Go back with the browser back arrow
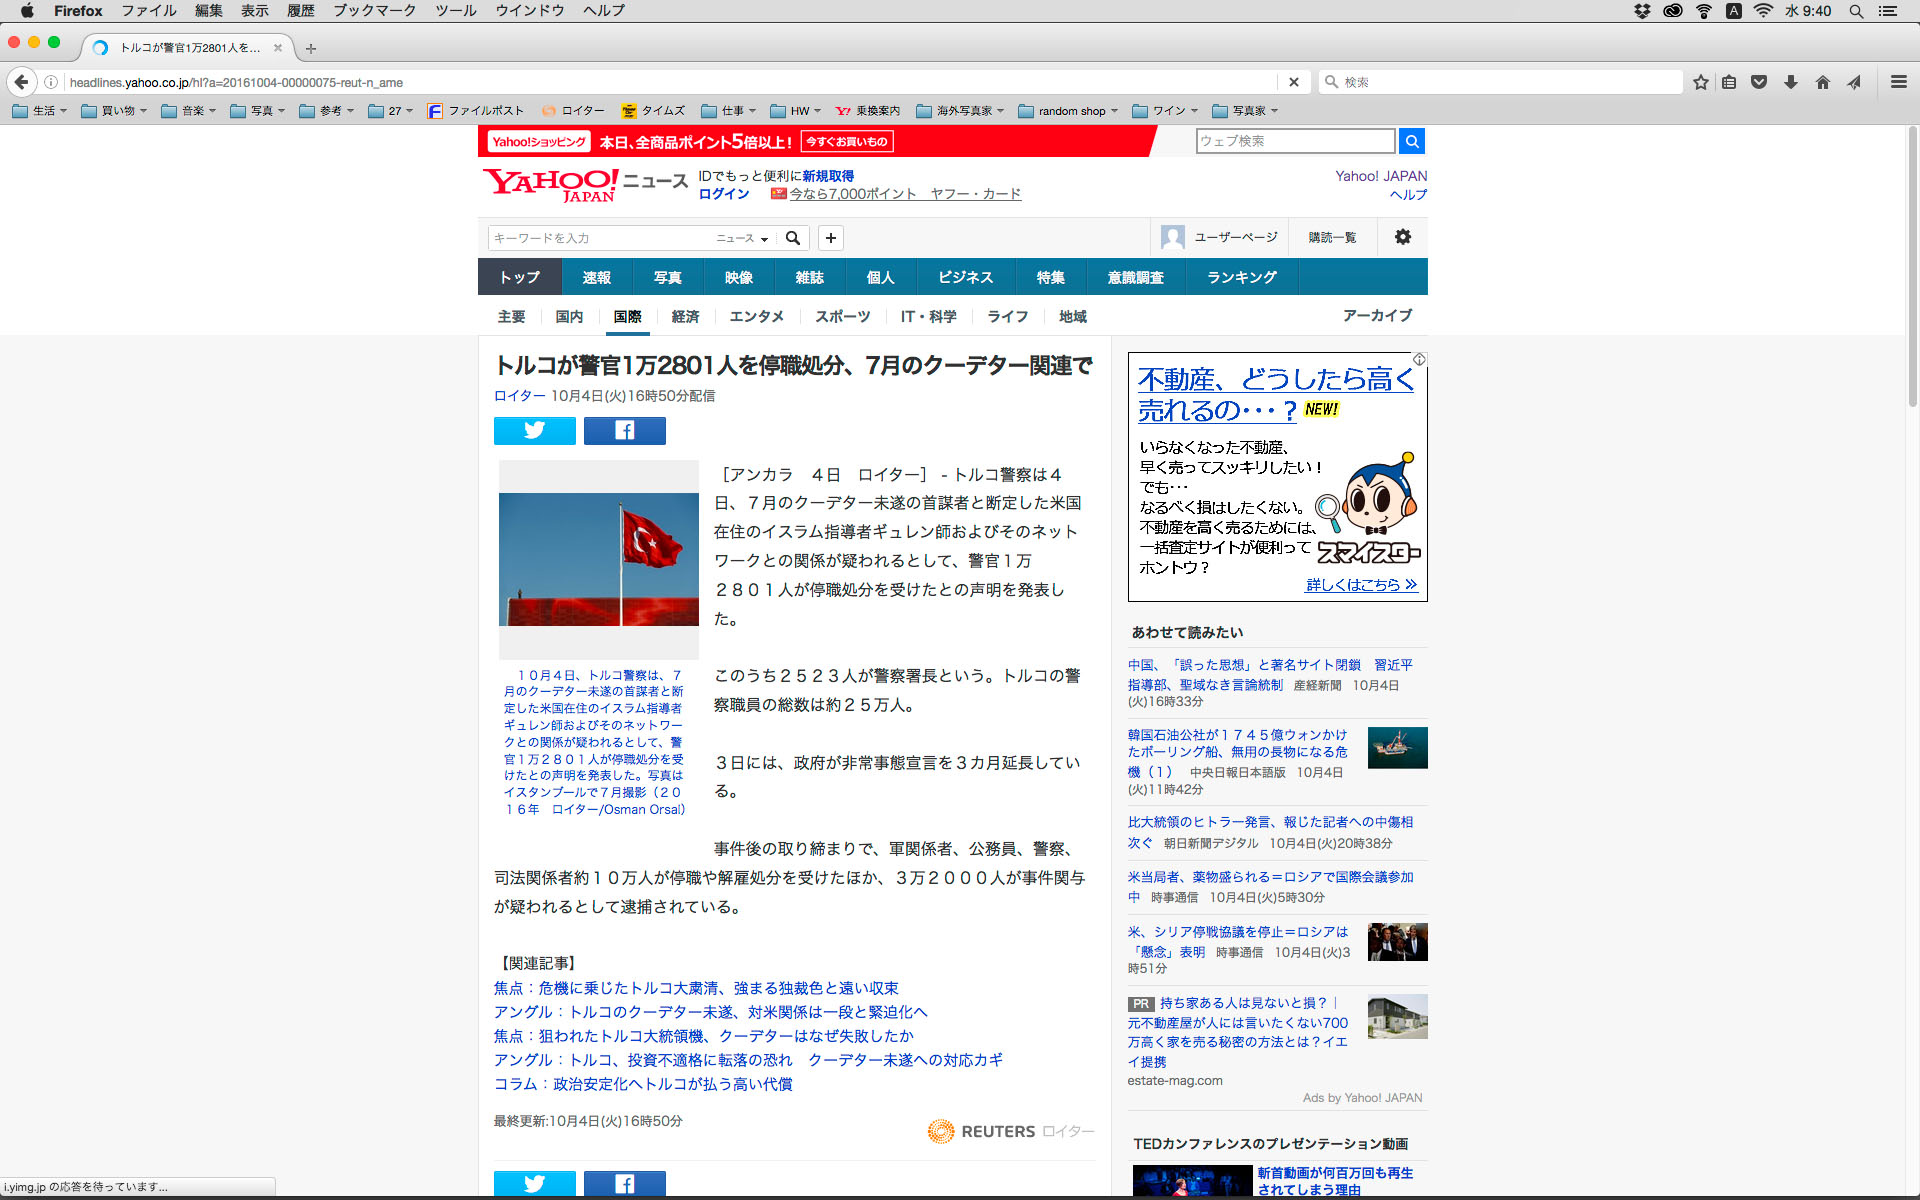1920x1200 pixels. [x=21, y=82]
